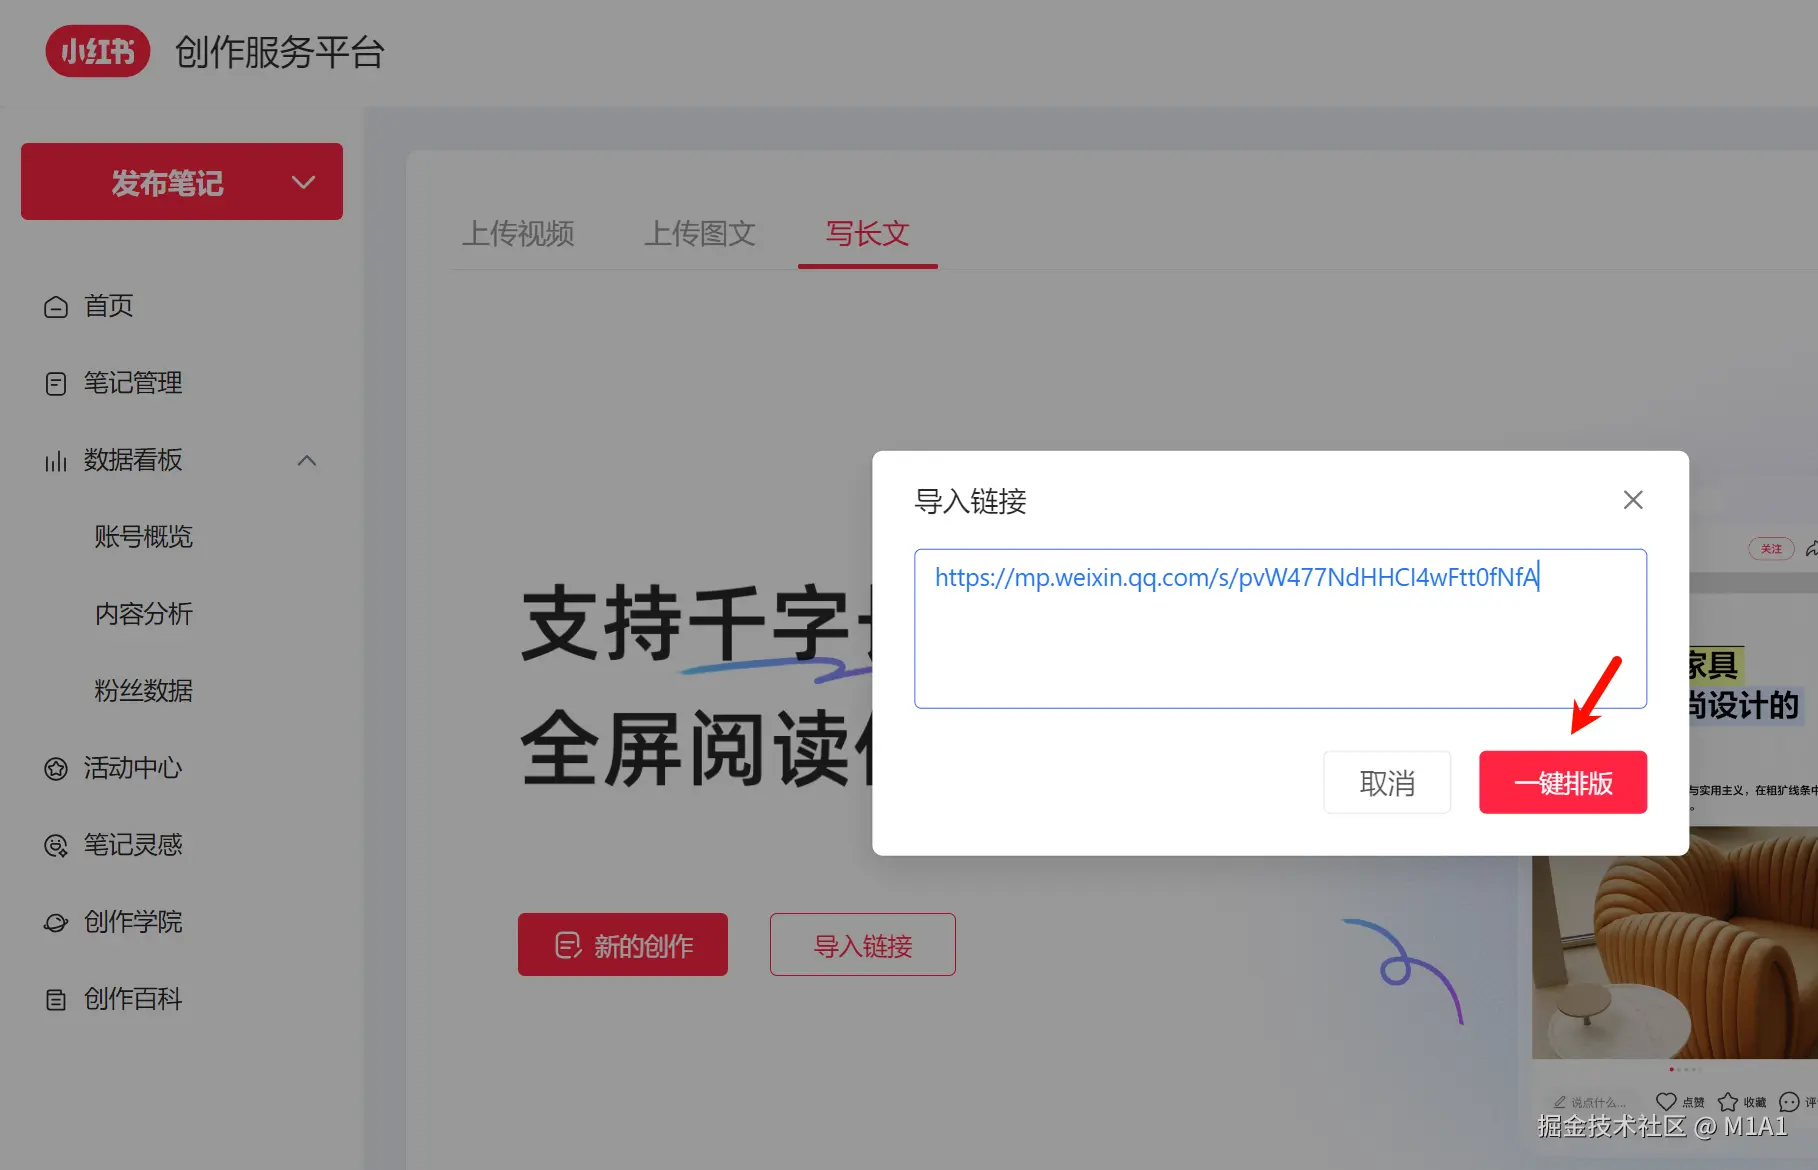Viewport: 1818px width, 1170px height.
Task: Select the 写长文 tab
Action: (868, 234)
